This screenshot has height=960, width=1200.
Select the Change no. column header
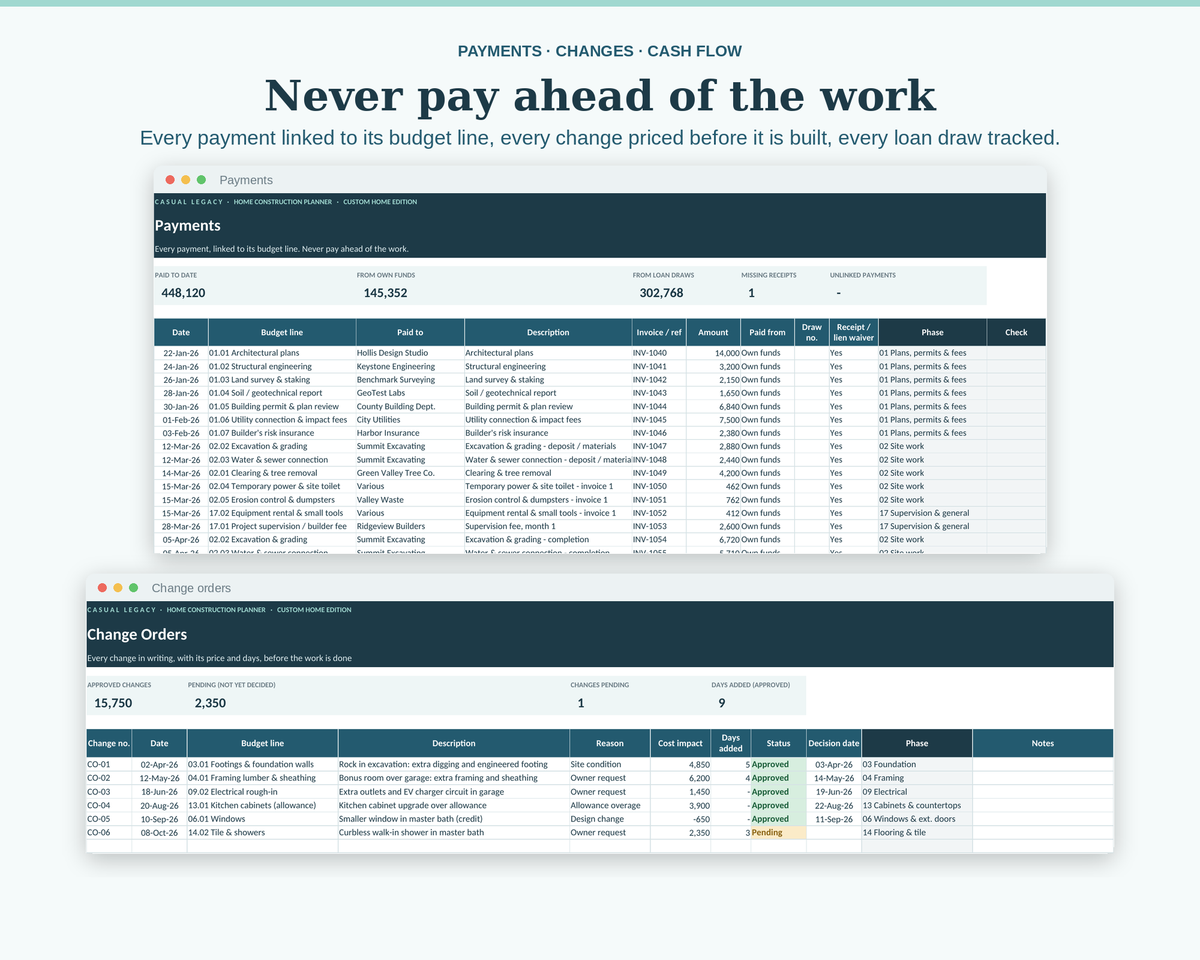point(109,743)
